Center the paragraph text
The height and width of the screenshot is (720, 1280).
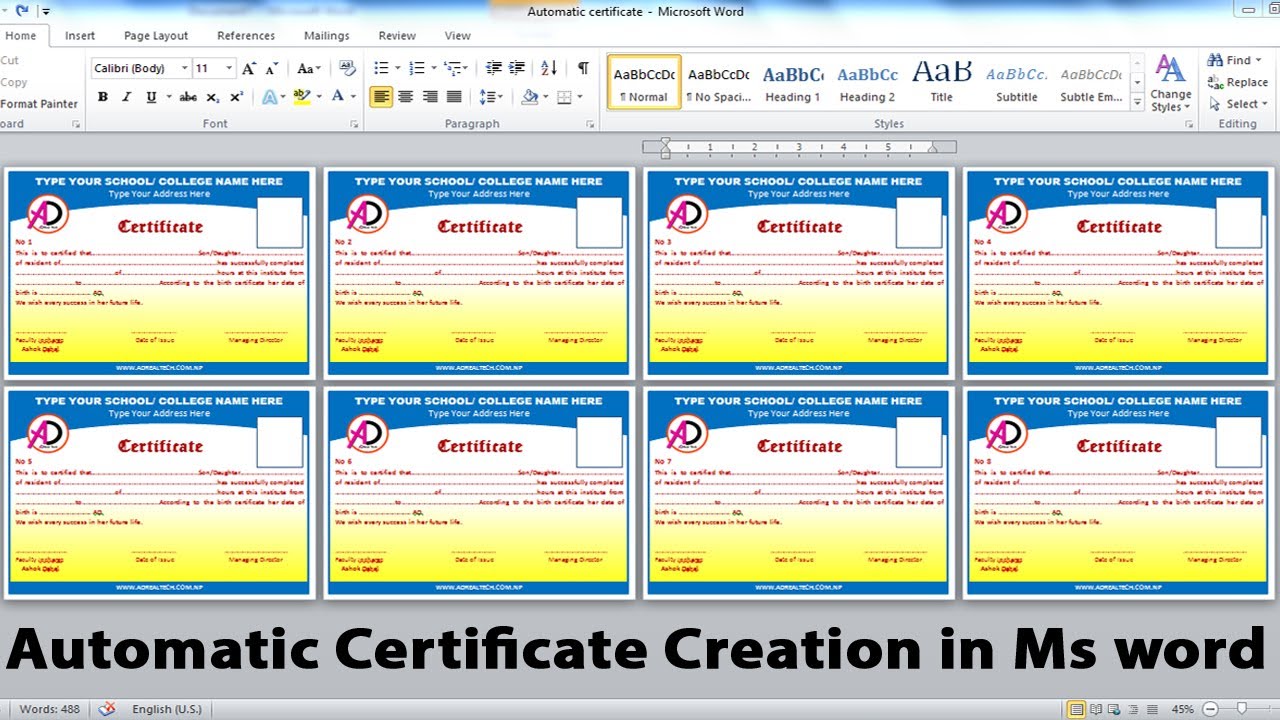coord(406,97)
